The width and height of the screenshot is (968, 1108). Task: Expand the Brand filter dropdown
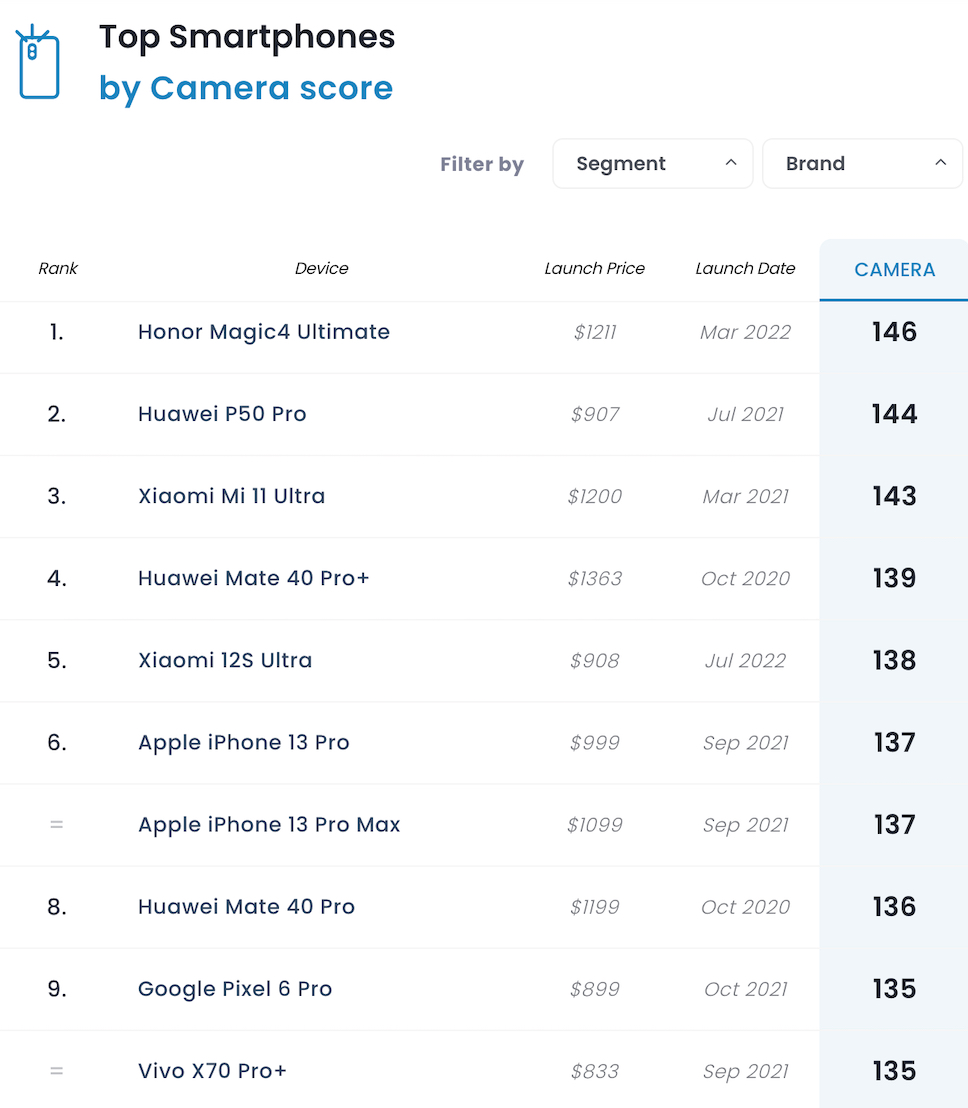point(862,164)
